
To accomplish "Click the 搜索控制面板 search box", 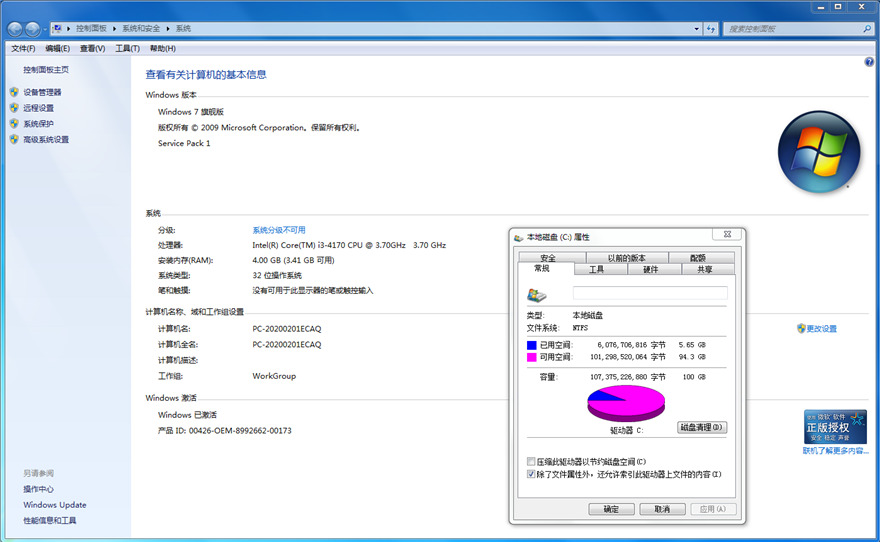I will pyautogui.click(x=799, y=29).
